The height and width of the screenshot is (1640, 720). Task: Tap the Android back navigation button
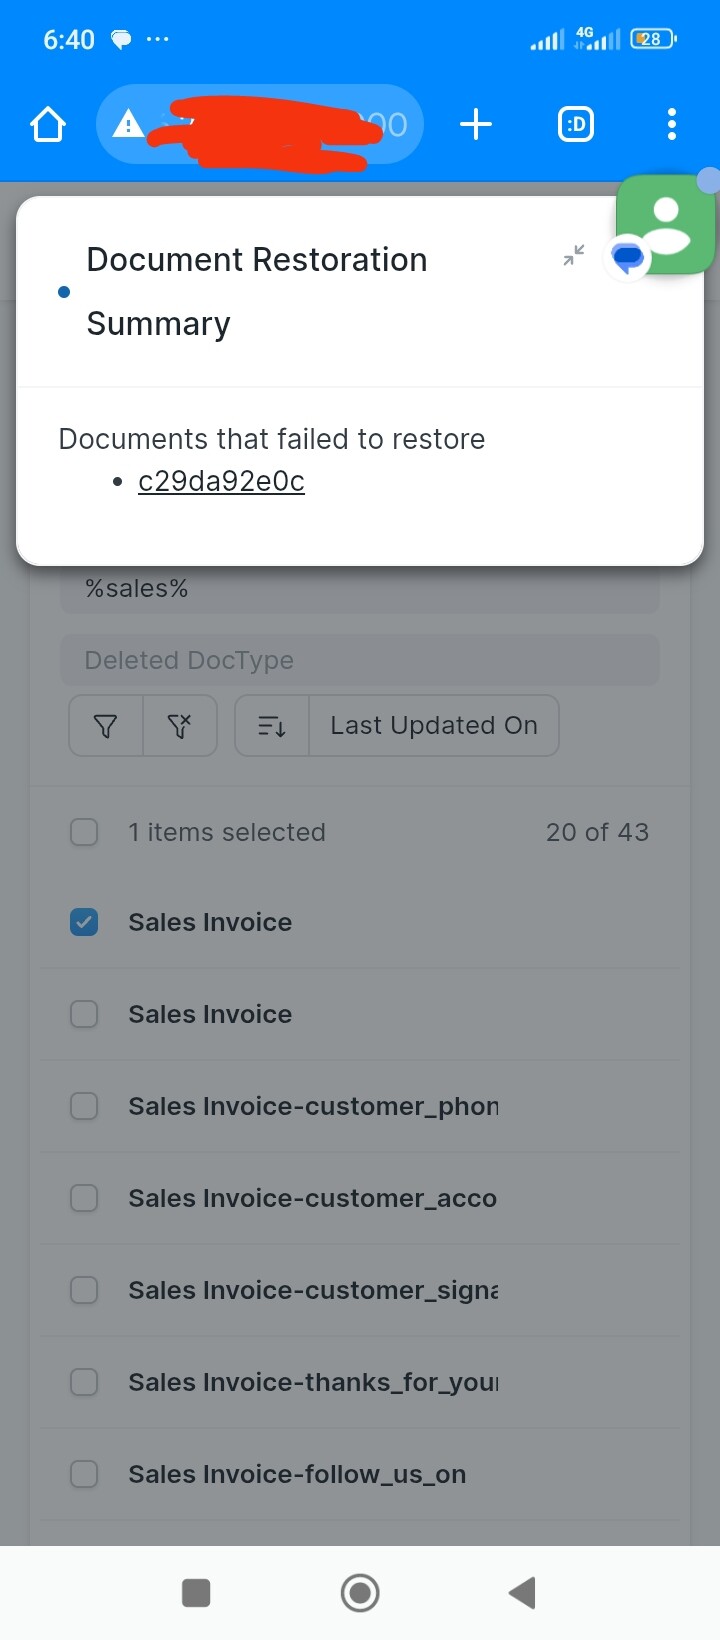[x=522, y=1593]
